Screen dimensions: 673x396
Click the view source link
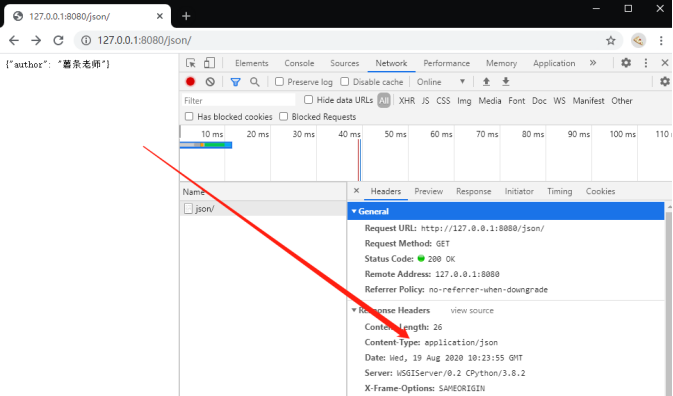pos(472,310)
